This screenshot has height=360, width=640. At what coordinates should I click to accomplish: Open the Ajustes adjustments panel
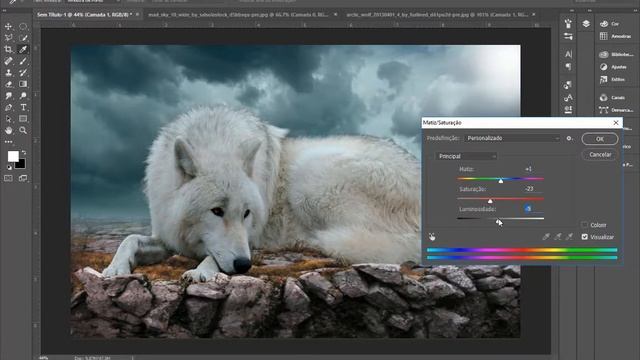click(613, 67)
